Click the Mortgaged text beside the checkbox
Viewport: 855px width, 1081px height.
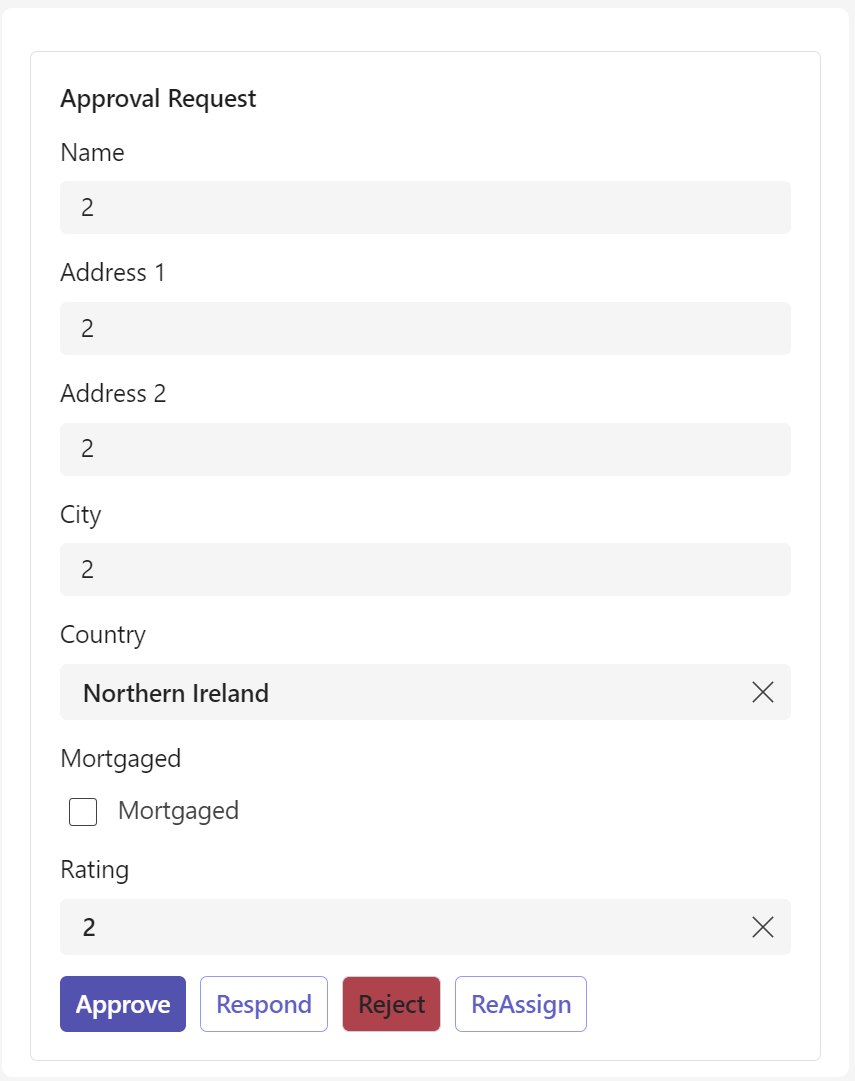coord(178,810)
